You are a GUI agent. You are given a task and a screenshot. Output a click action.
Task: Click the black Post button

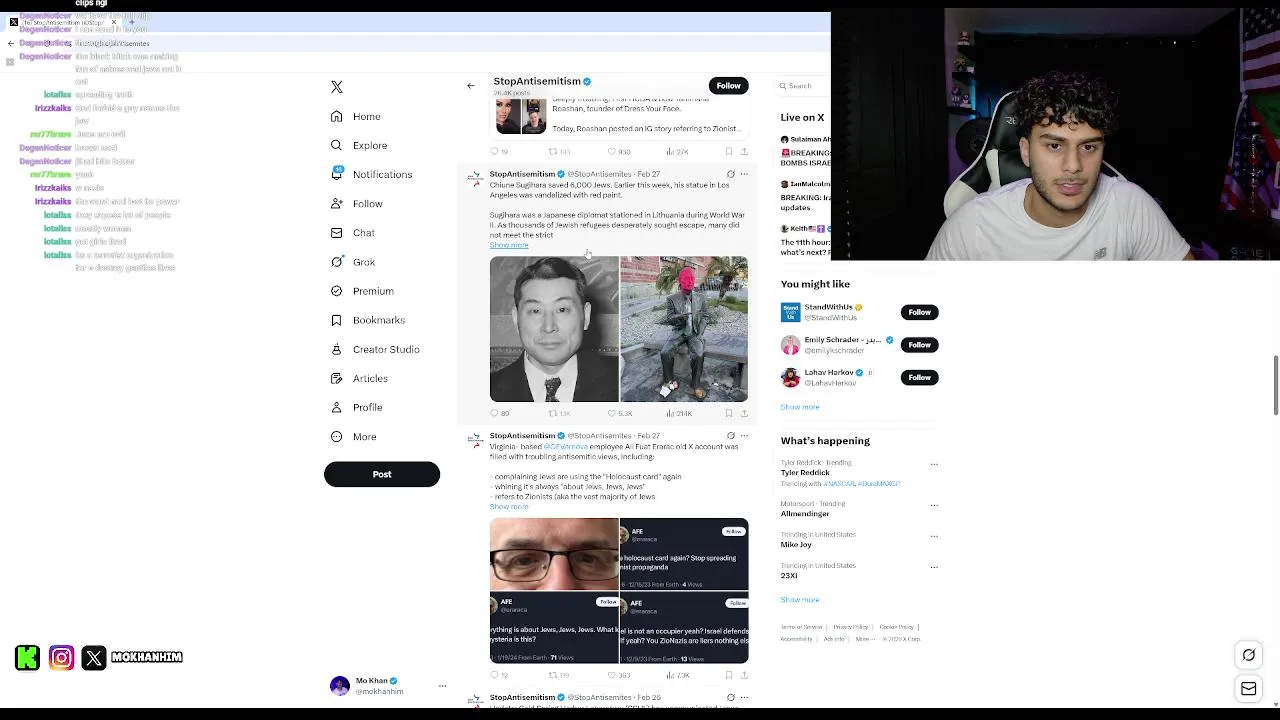pyautogui.click(x=382, y=474)
